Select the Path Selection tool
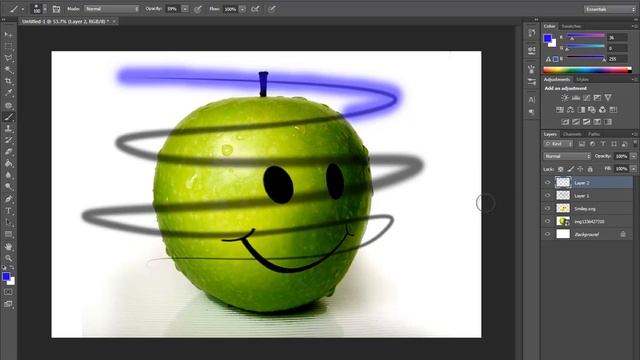Image resolution: width=640 pixels, height=360 pixels. pyautogui.click(x=8, y=222)
